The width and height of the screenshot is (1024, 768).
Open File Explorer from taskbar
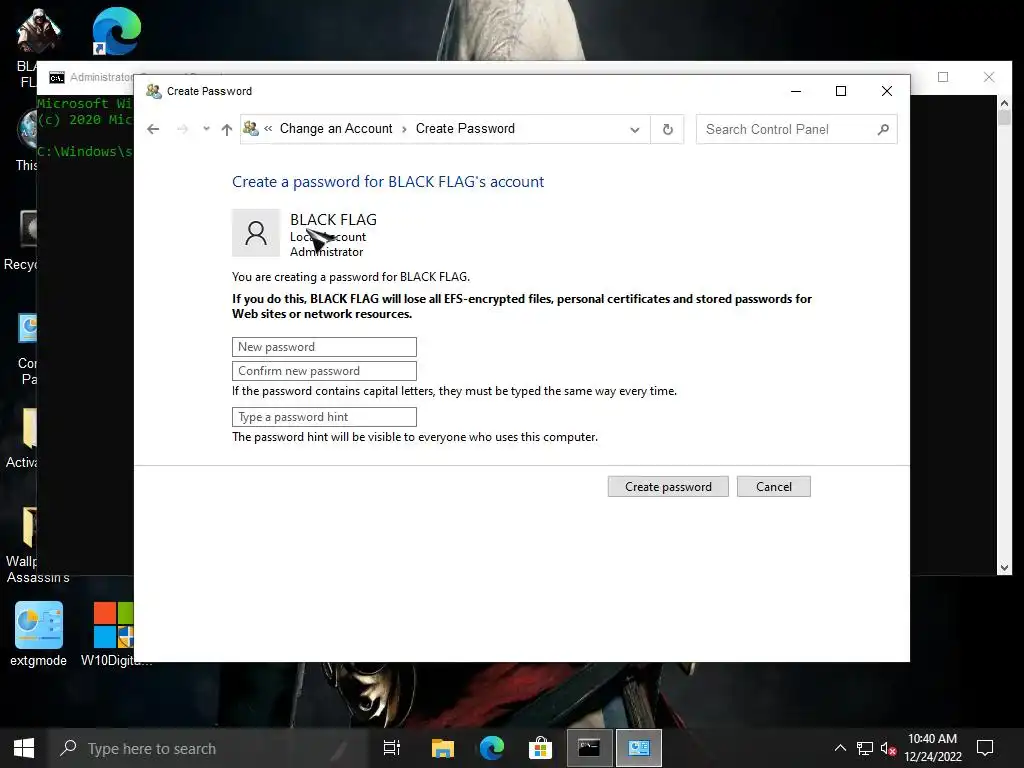(x=442, y=748)
